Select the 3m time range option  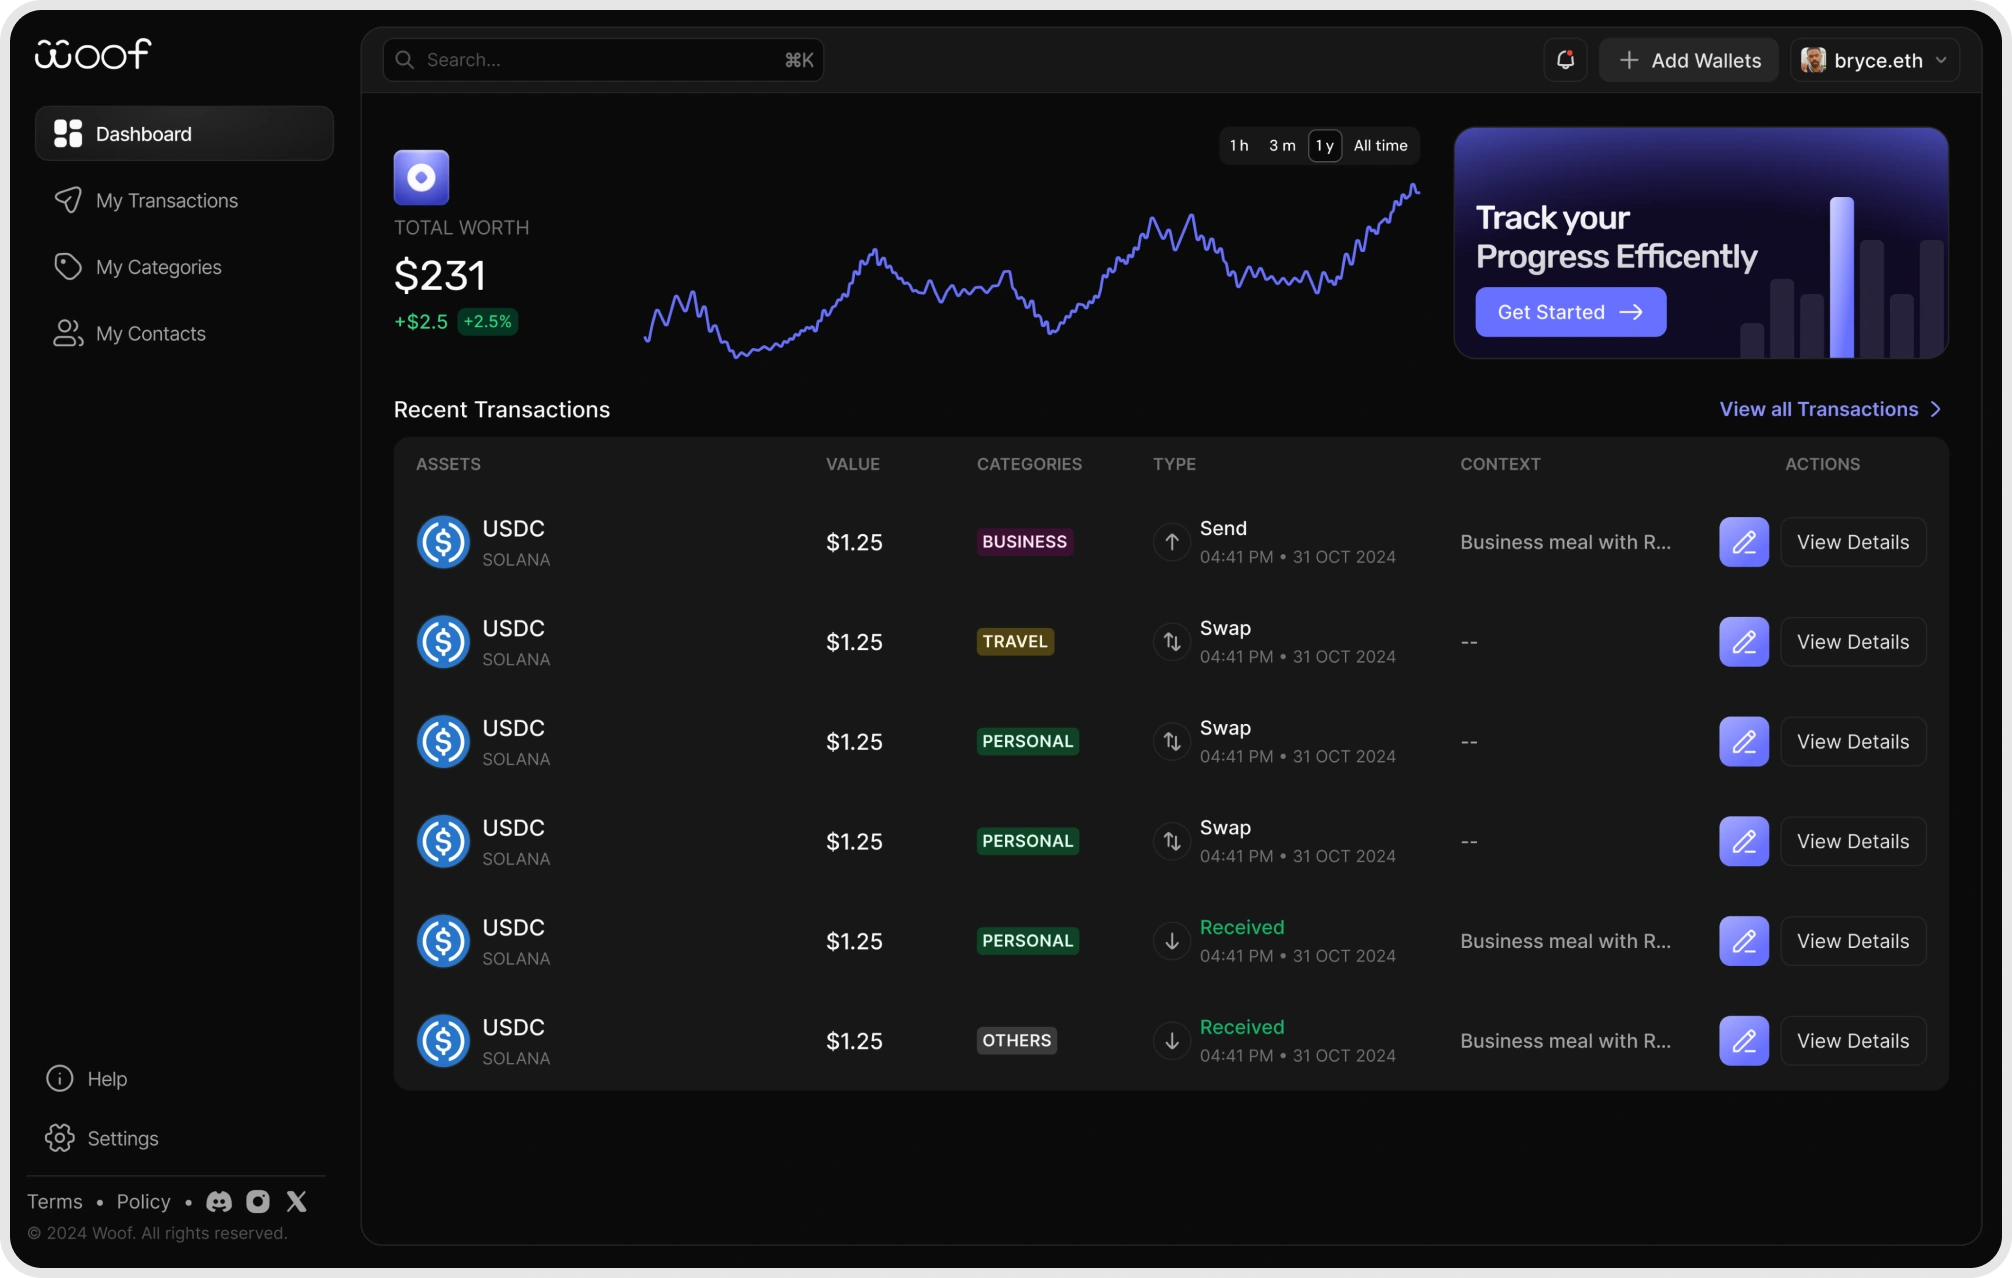click(x=1281, y=145)
